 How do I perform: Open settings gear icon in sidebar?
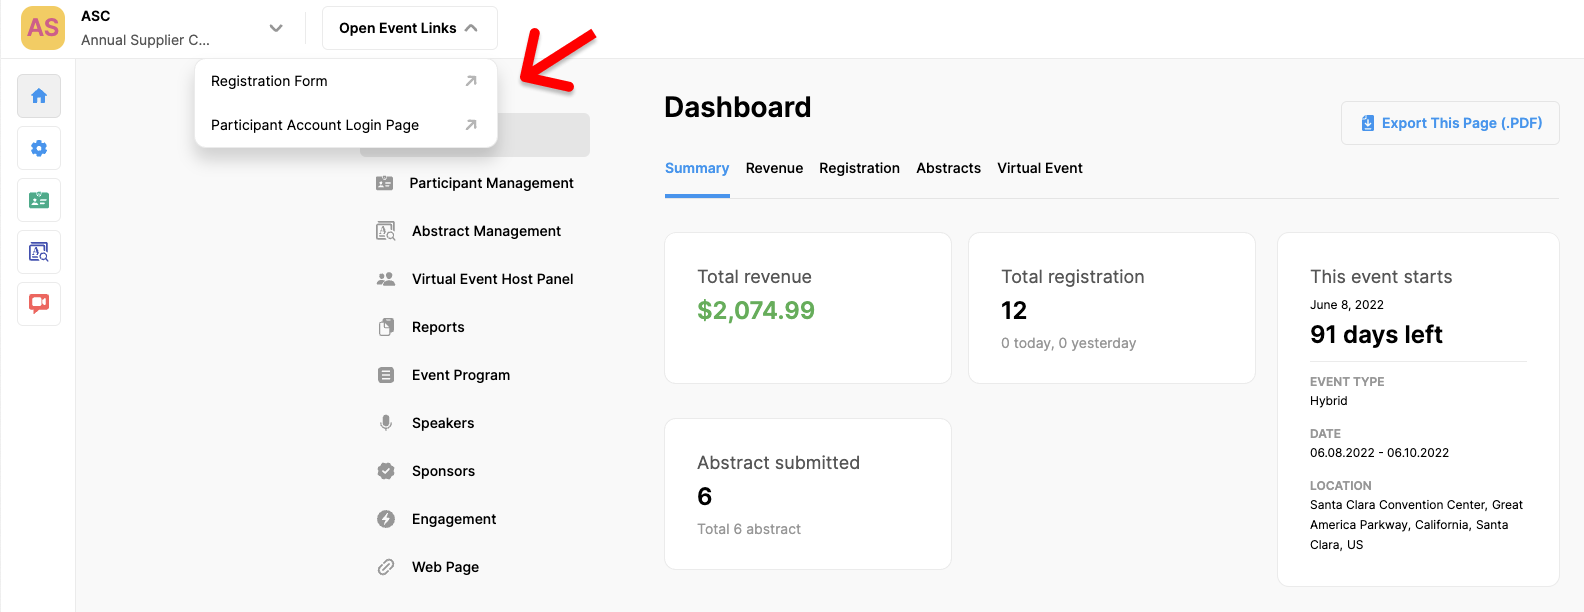tap(39, 148)
